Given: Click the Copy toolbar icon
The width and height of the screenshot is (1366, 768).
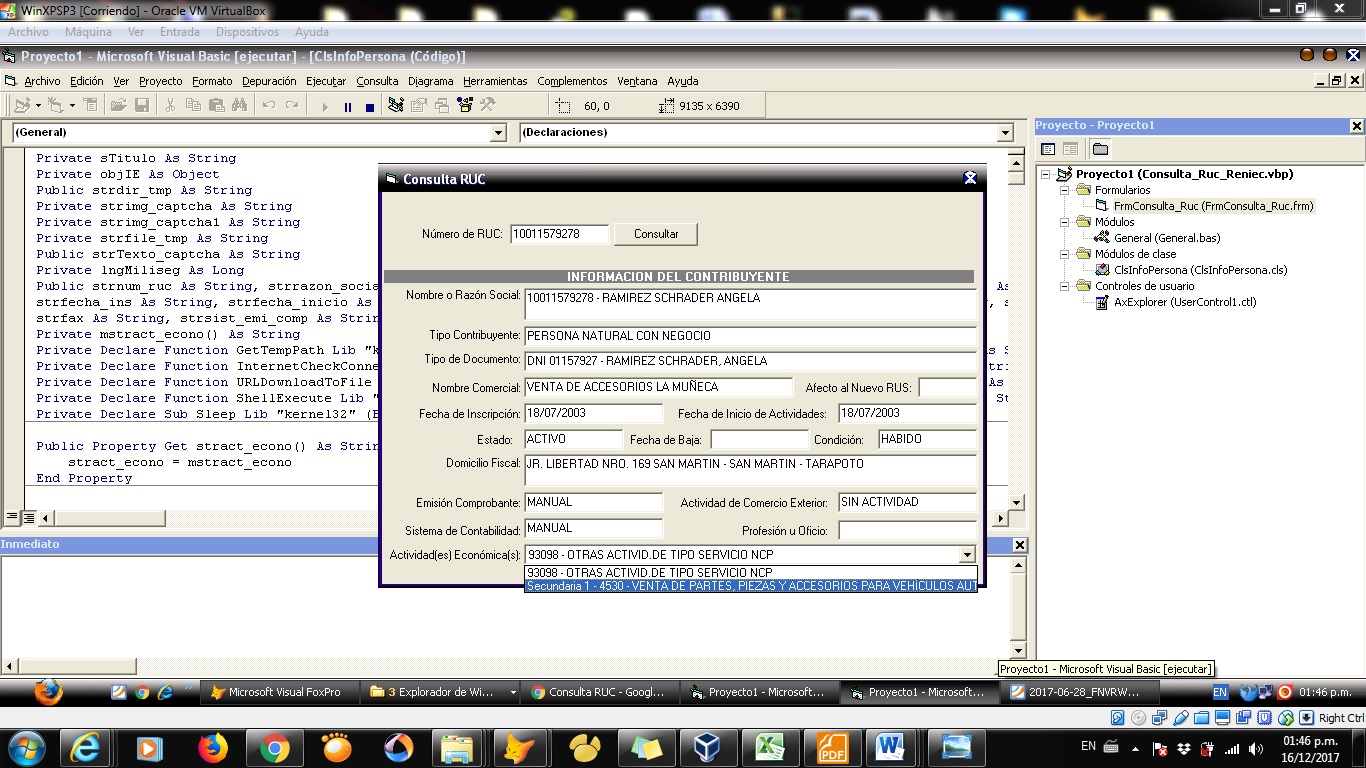Looking at the screenshot, I should point(193,105).
